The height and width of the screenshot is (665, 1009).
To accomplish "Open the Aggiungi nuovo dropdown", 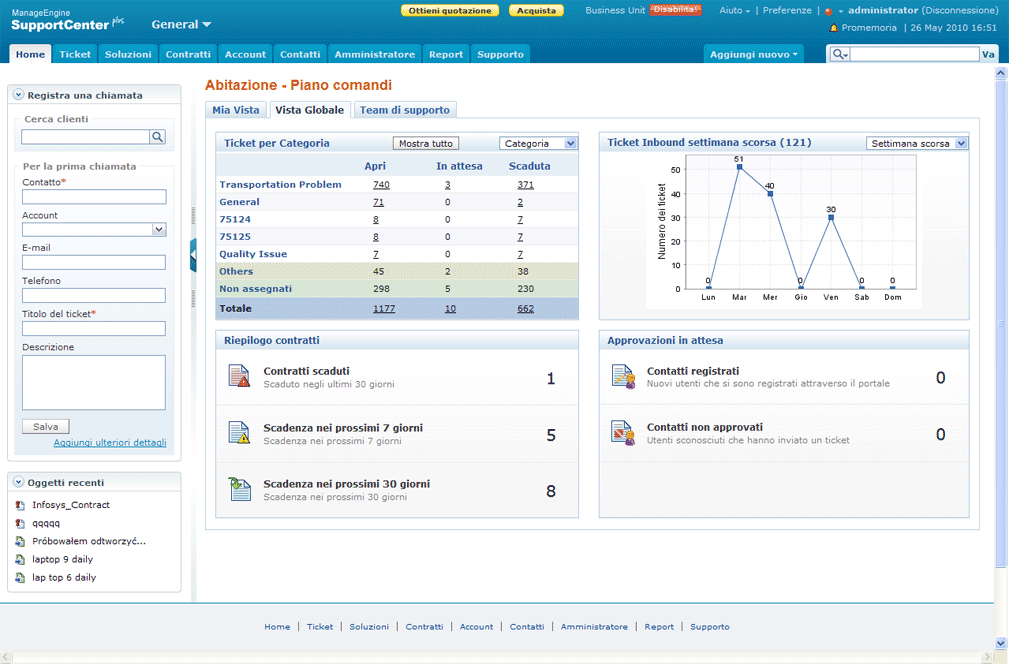I will tap(754, 54).
